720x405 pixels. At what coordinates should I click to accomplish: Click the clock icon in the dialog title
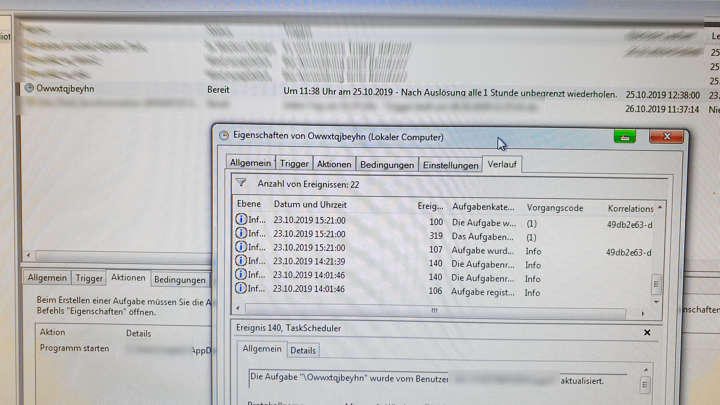click(224, 135)
